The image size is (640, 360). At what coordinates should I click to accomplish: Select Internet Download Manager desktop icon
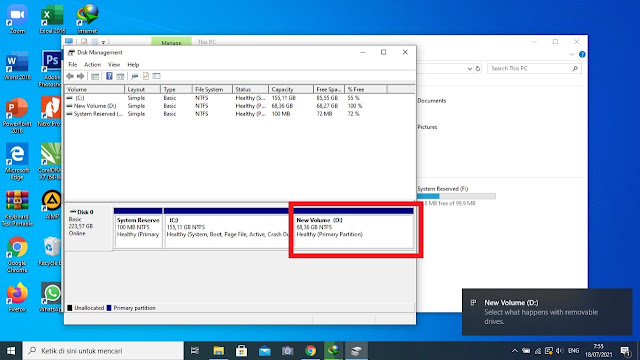point(87,19)
